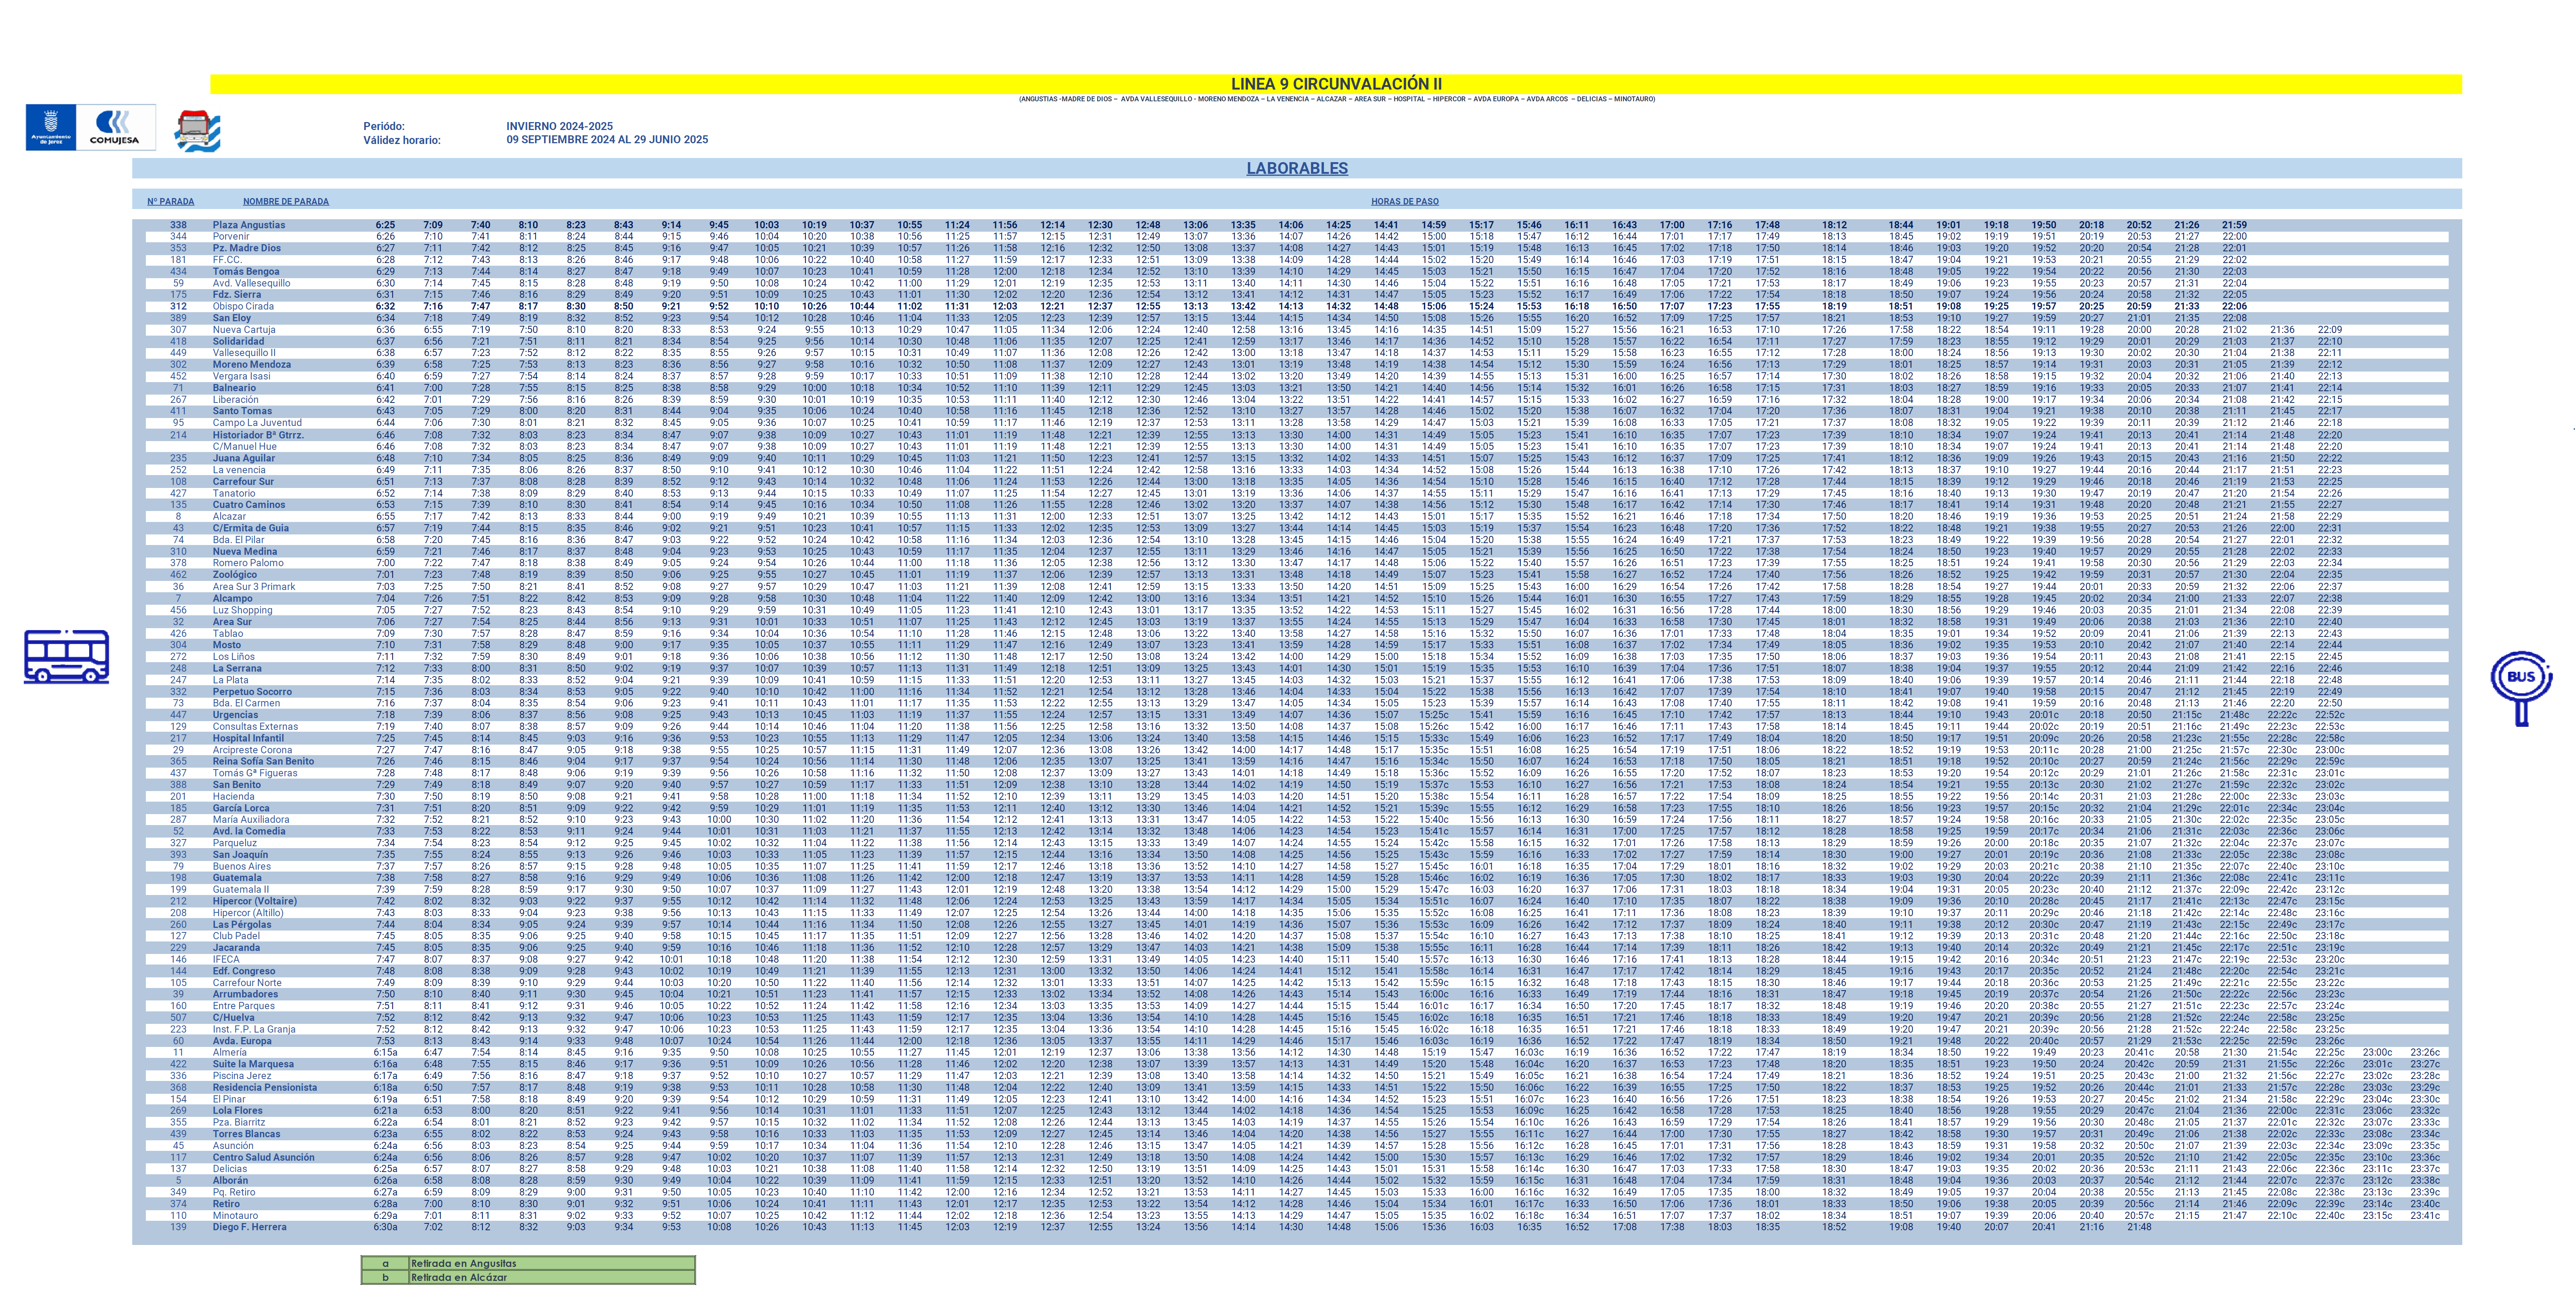Select the Hipercor (Altillo) stop
Image resolution: width=2576 pixels, height=1313 pixels.
(248, 913)
